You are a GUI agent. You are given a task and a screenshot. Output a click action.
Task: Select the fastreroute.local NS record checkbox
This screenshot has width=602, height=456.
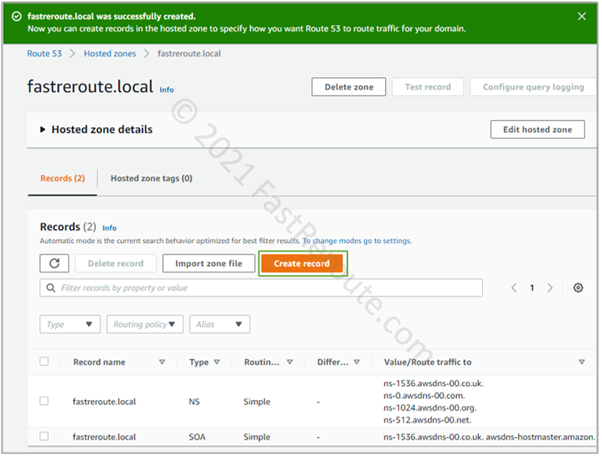click(x=44, y=401)
